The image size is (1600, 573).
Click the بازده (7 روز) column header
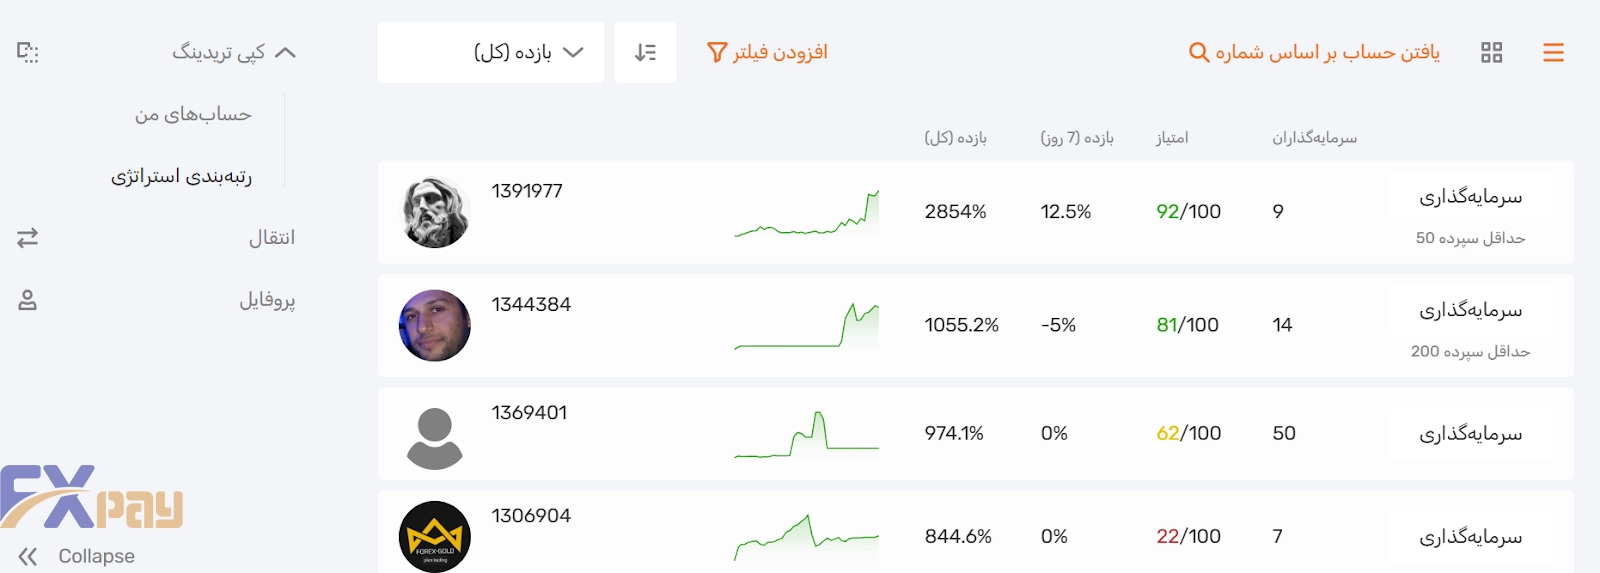[1076, 138]
